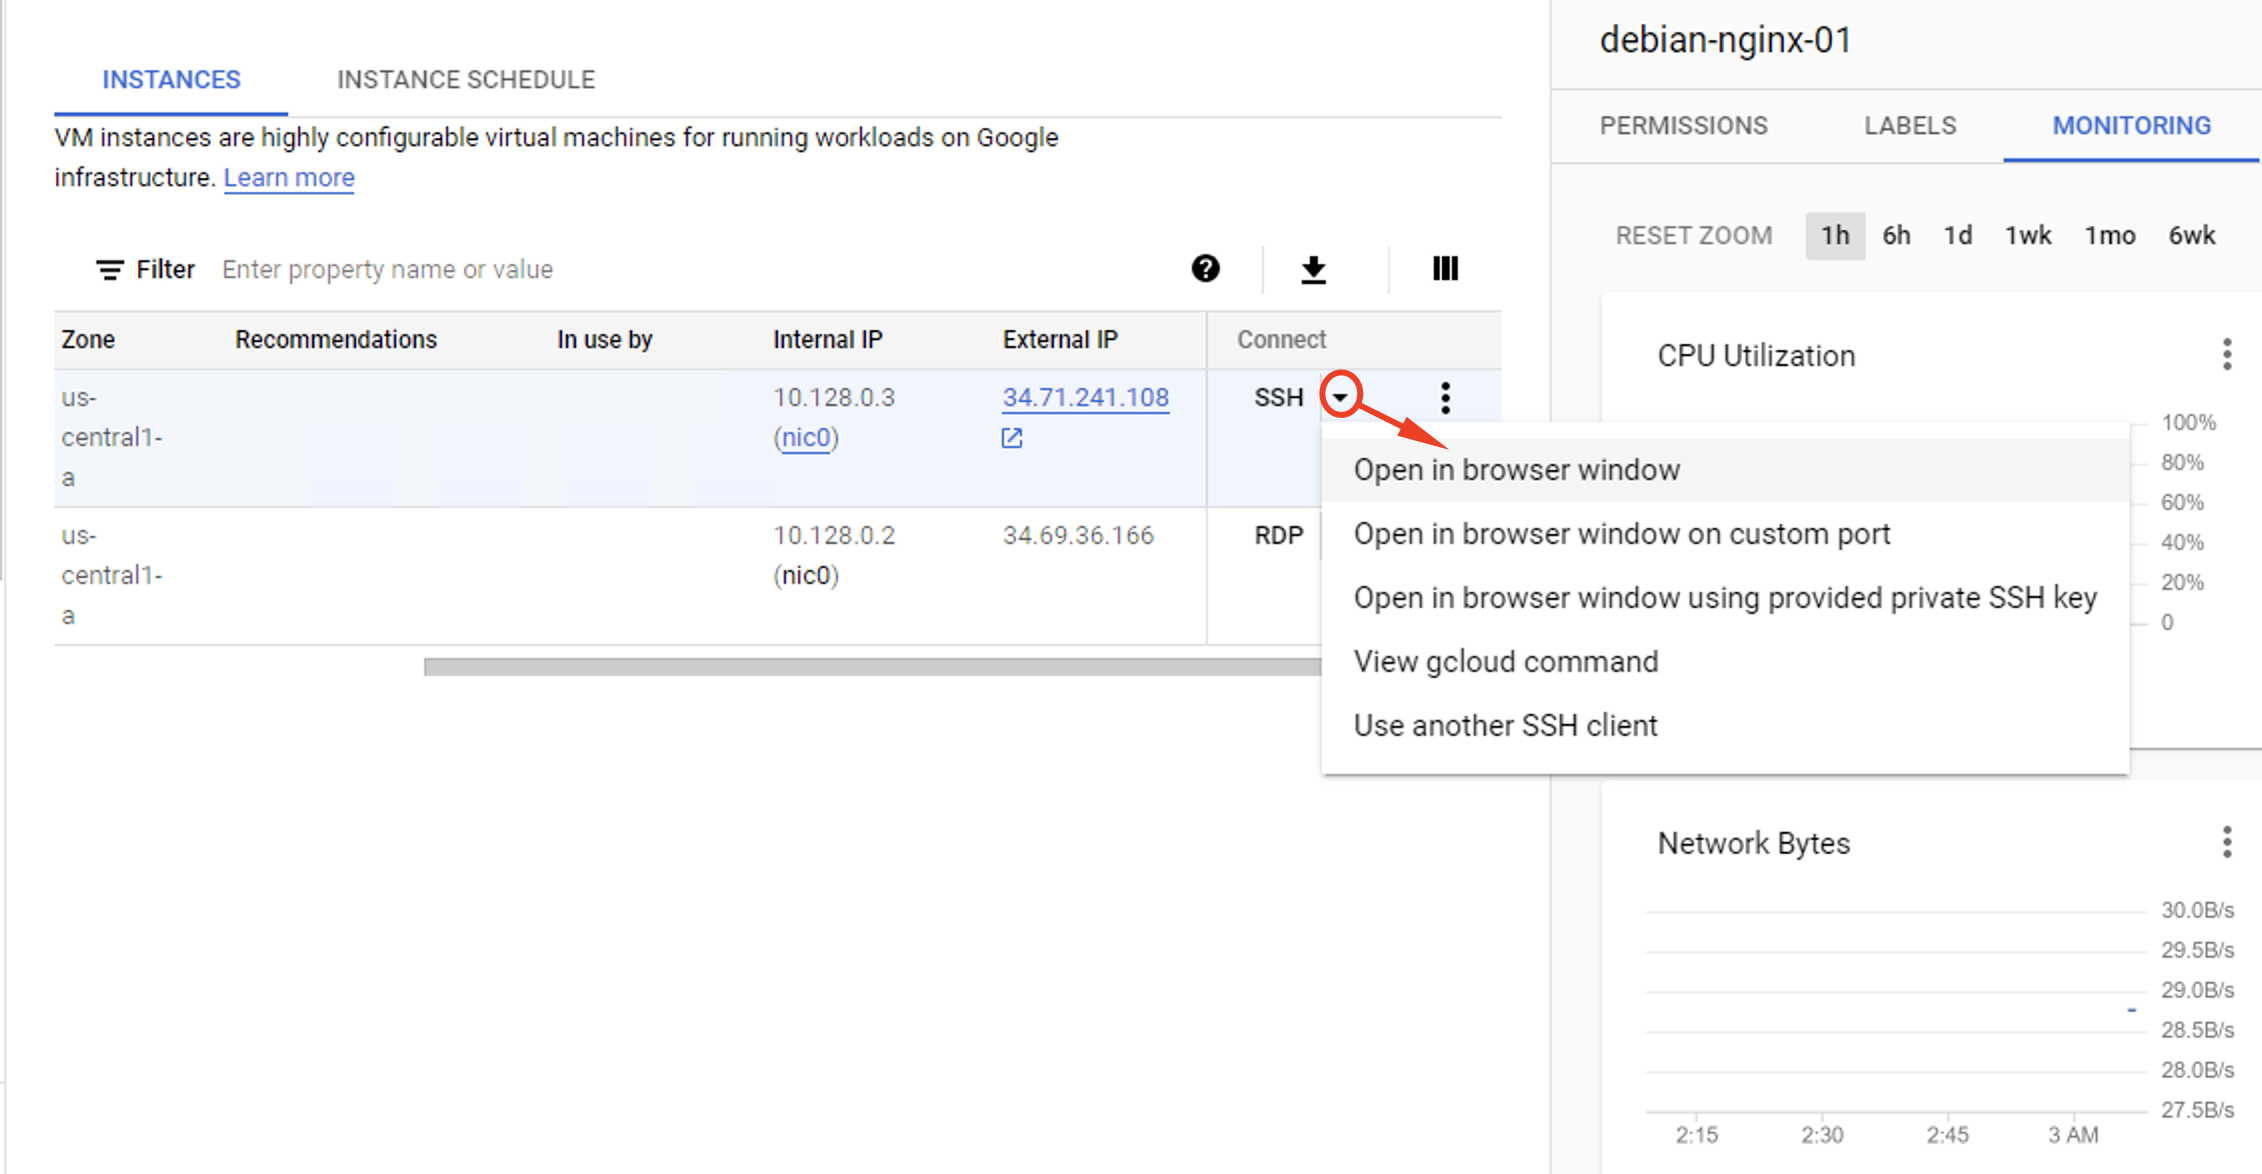
Task: Click the Network Bytes chart title
Action: click(x=1754, y=843)
